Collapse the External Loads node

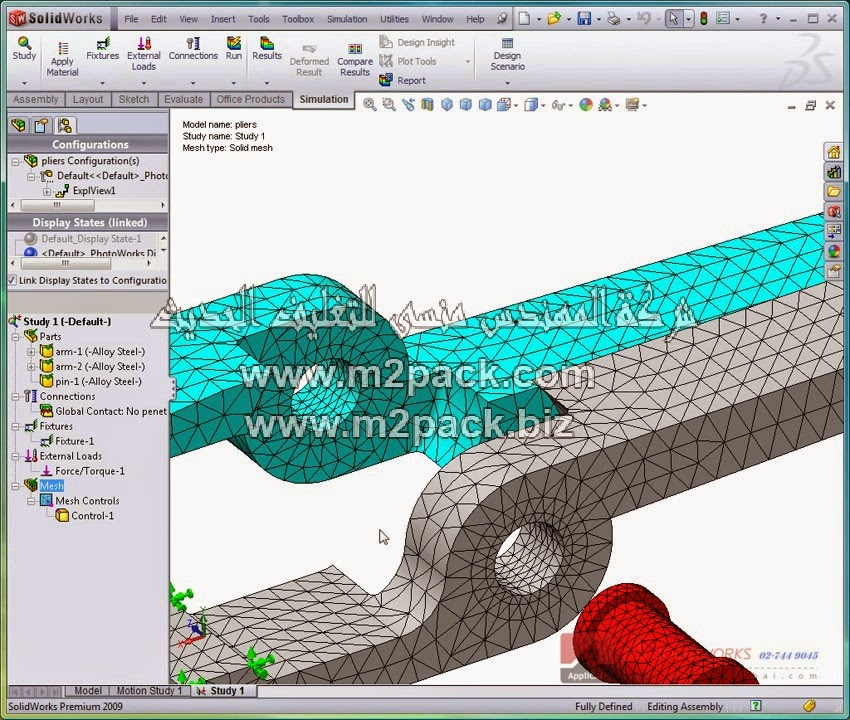[x=15, y=457]
